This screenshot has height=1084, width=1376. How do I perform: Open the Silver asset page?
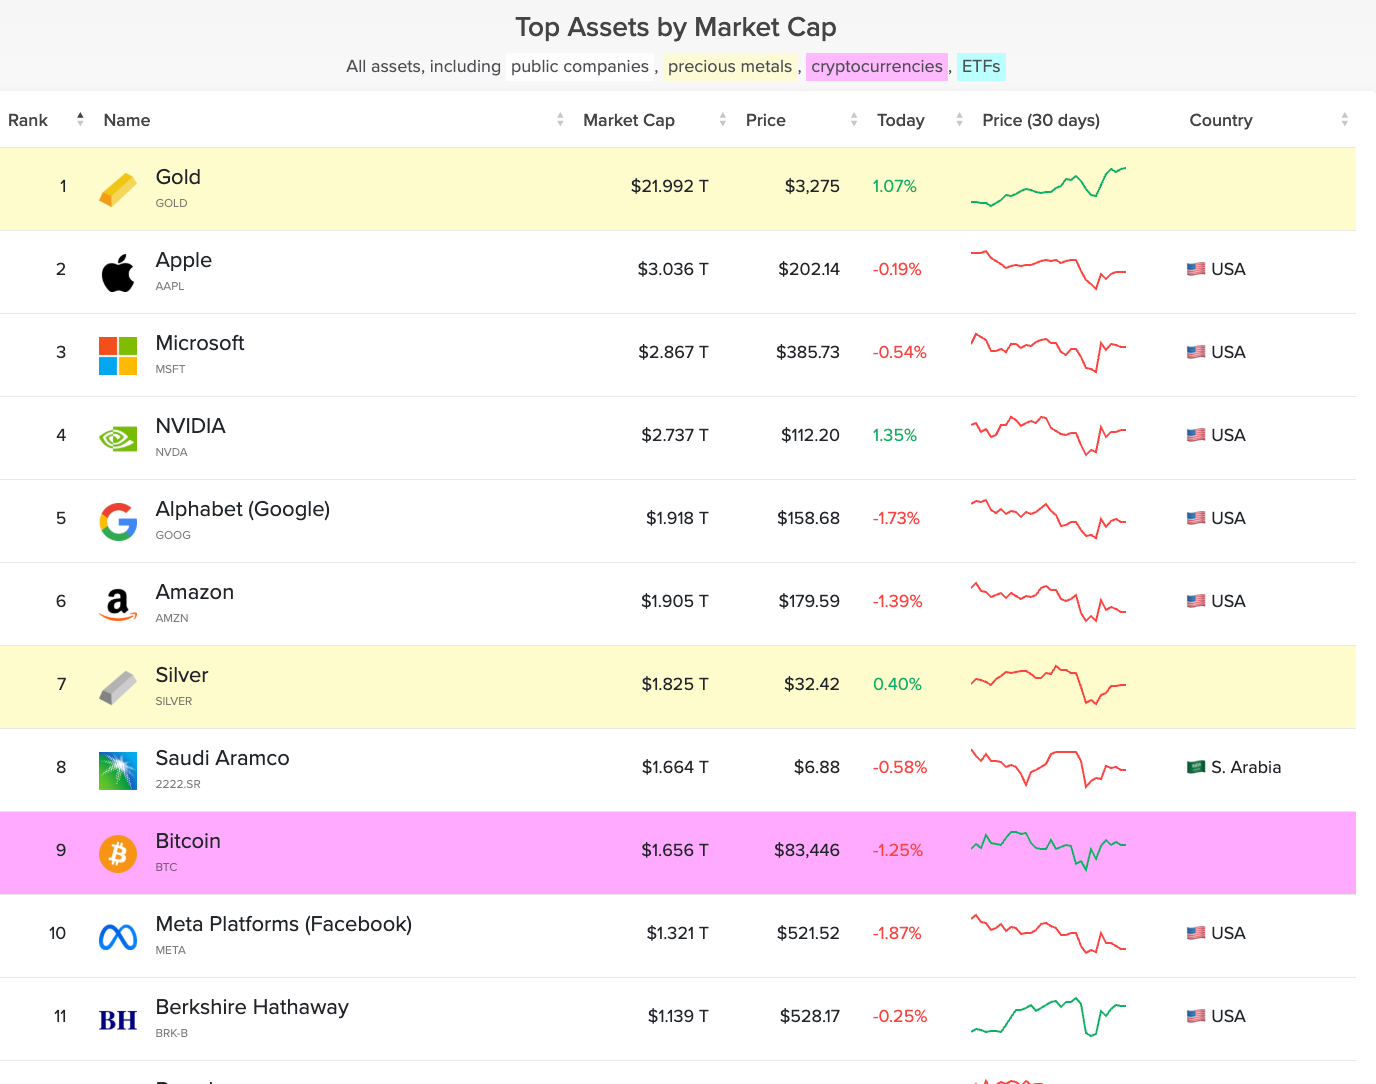point(182,675)
